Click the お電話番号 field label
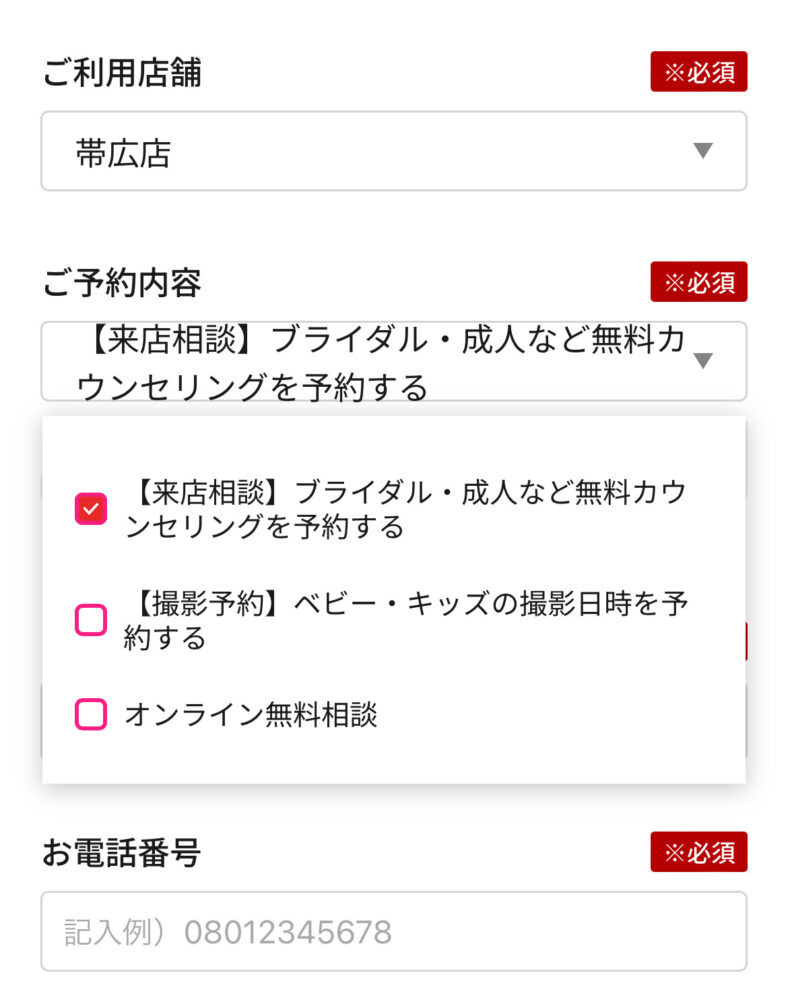 [121, 853]
